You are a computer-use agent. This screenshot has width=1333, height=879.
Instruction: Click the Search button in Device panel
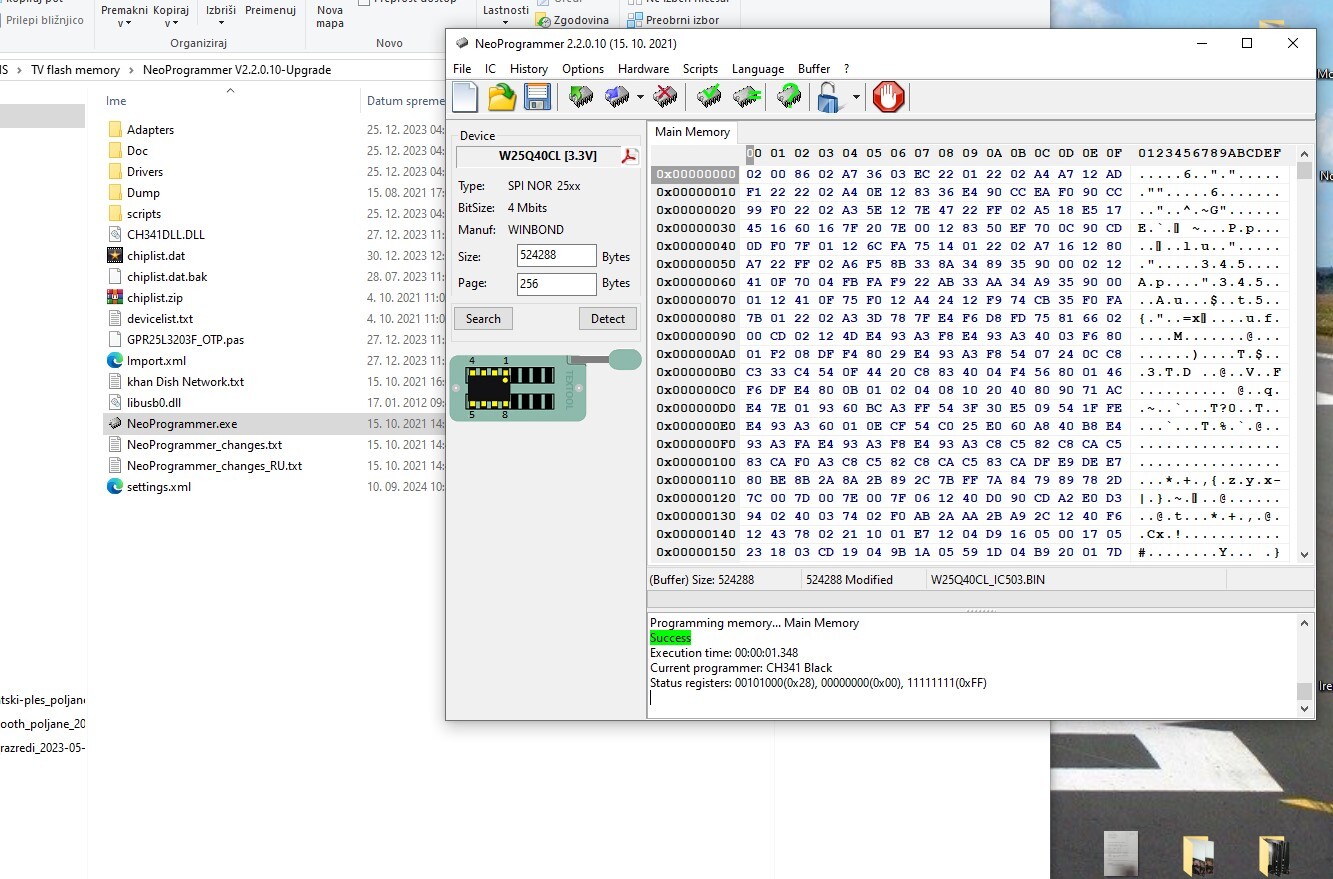coord(483,318)
